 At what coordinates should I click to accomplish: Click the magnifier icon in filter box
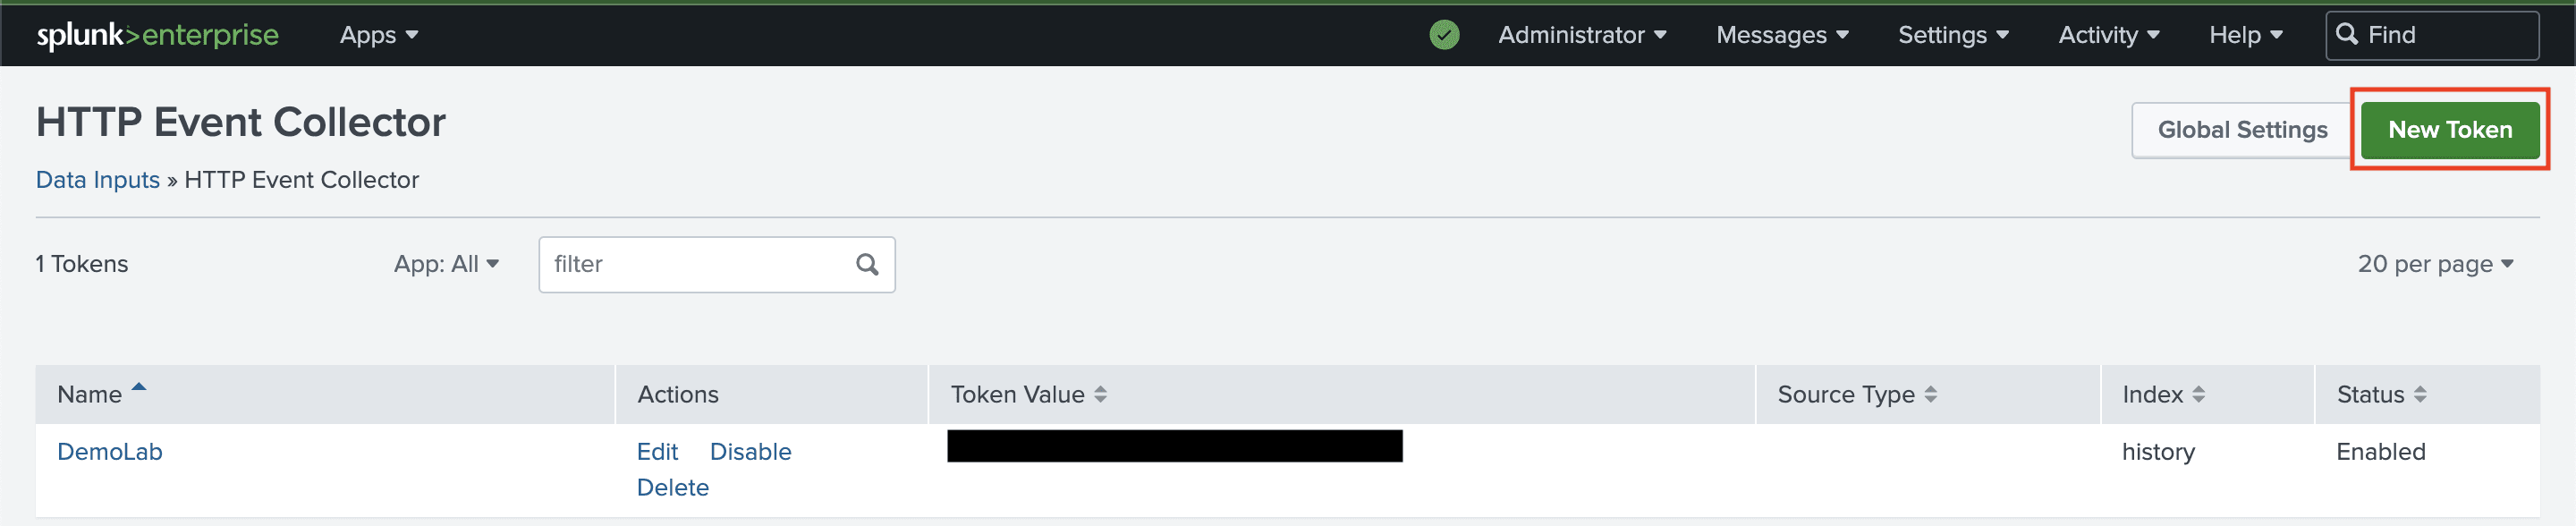tap(867, 264)
